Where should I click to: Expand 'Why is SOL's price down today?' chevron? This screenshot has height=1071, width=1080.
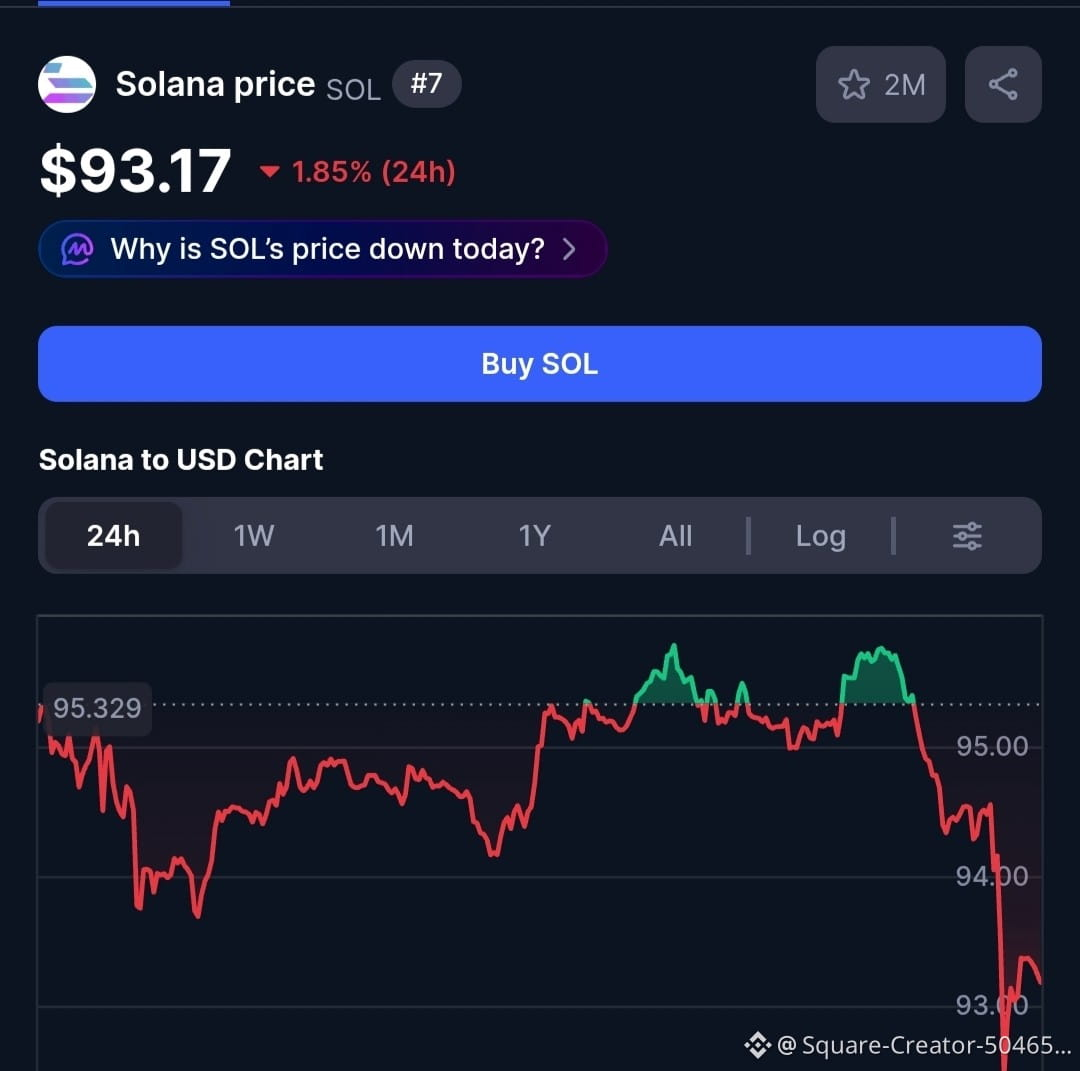click(x=569, y=249)
